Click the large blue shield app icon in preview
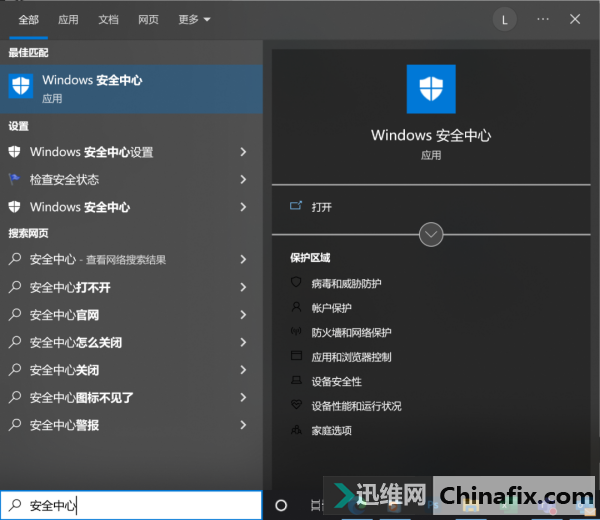This screenshot has height=520, width=600. coord(431,89)
